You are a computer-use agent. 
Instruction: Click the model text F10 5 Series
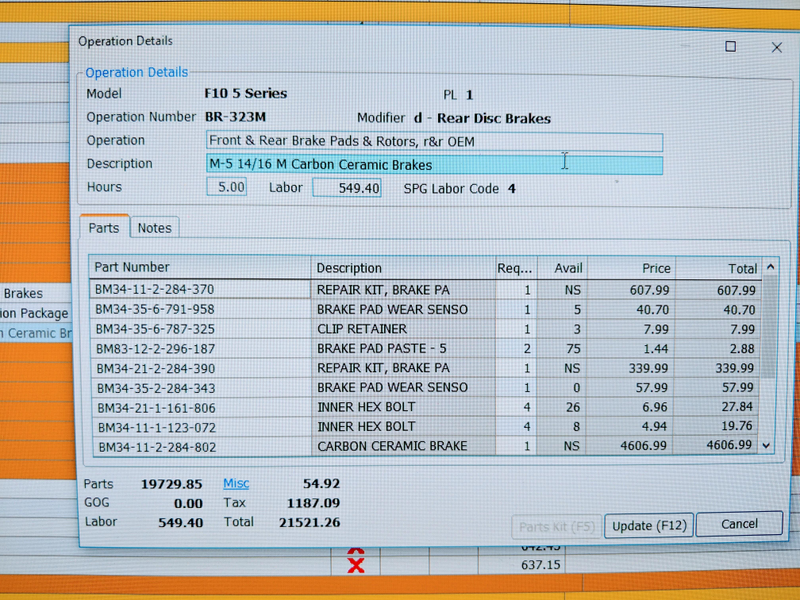click(x=245, y=93)
